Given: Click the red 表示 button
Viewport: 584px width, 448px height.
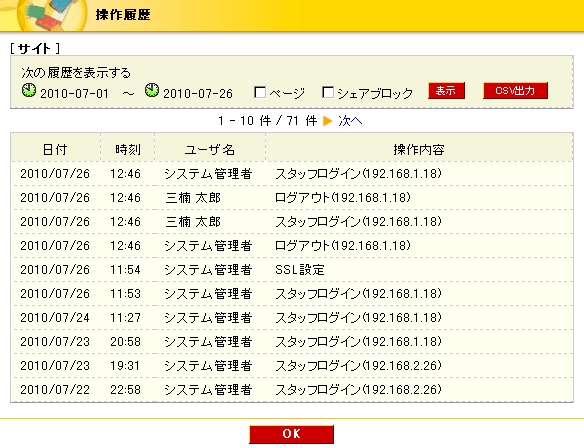Looking at the screenshot, I should [x=446, y=91].
